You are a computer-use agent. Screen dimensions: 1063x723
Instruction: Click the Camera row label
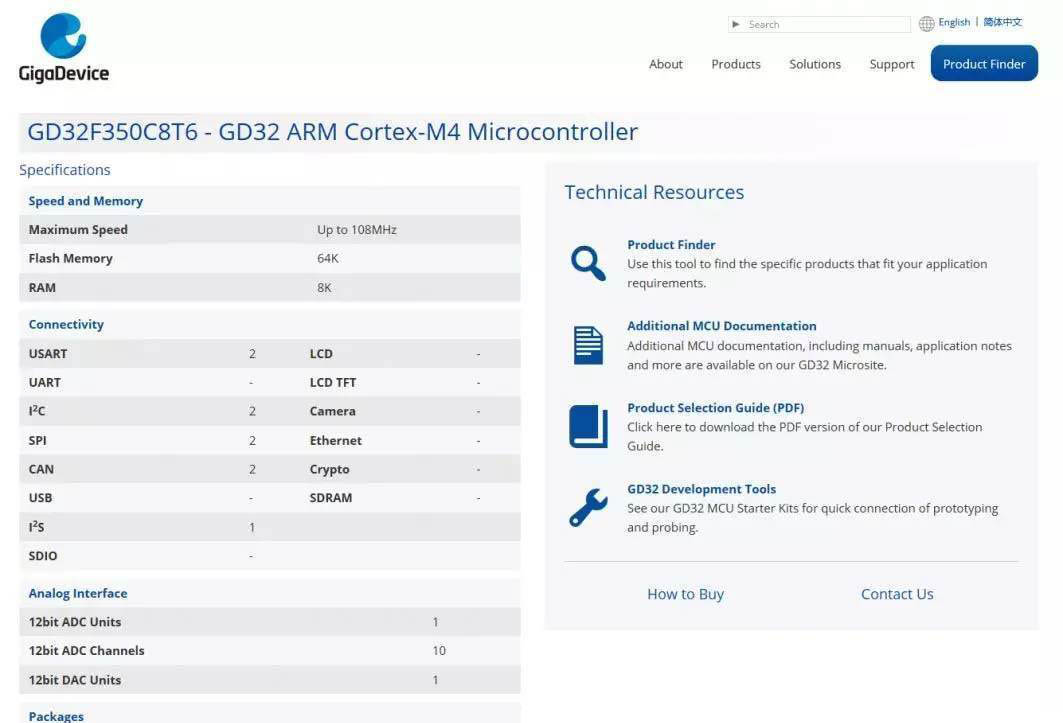[x=332, y=411]
